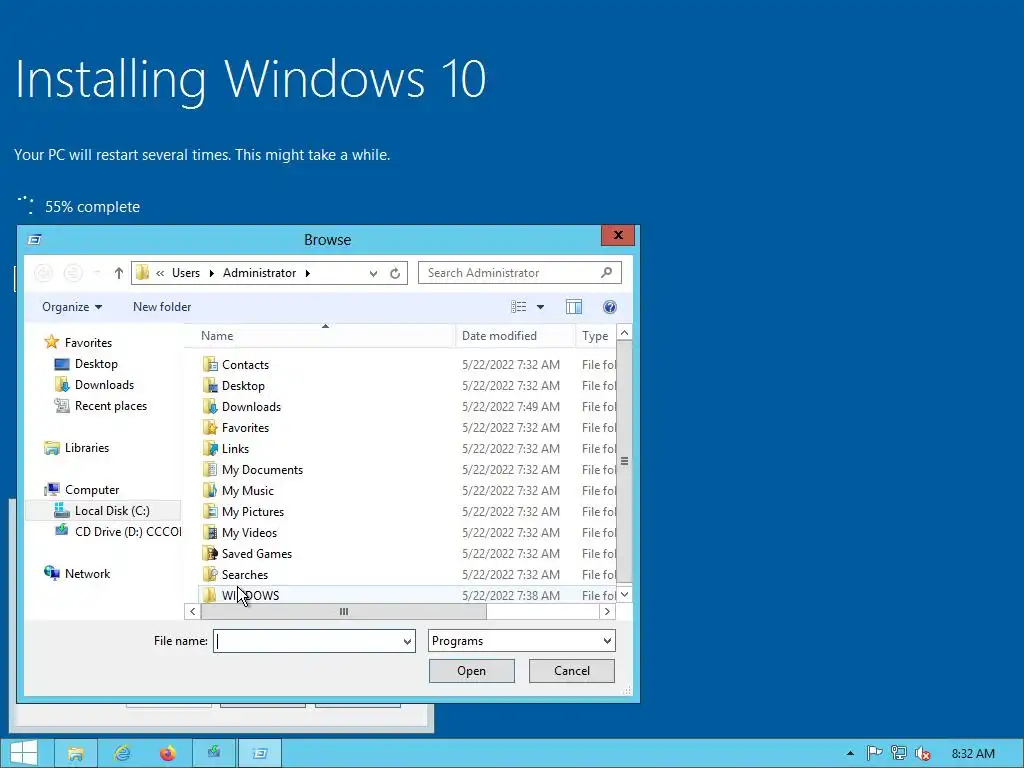Click the File name input field
Viewport: 1024px width, 768px height.
click(x=307, y=641)
